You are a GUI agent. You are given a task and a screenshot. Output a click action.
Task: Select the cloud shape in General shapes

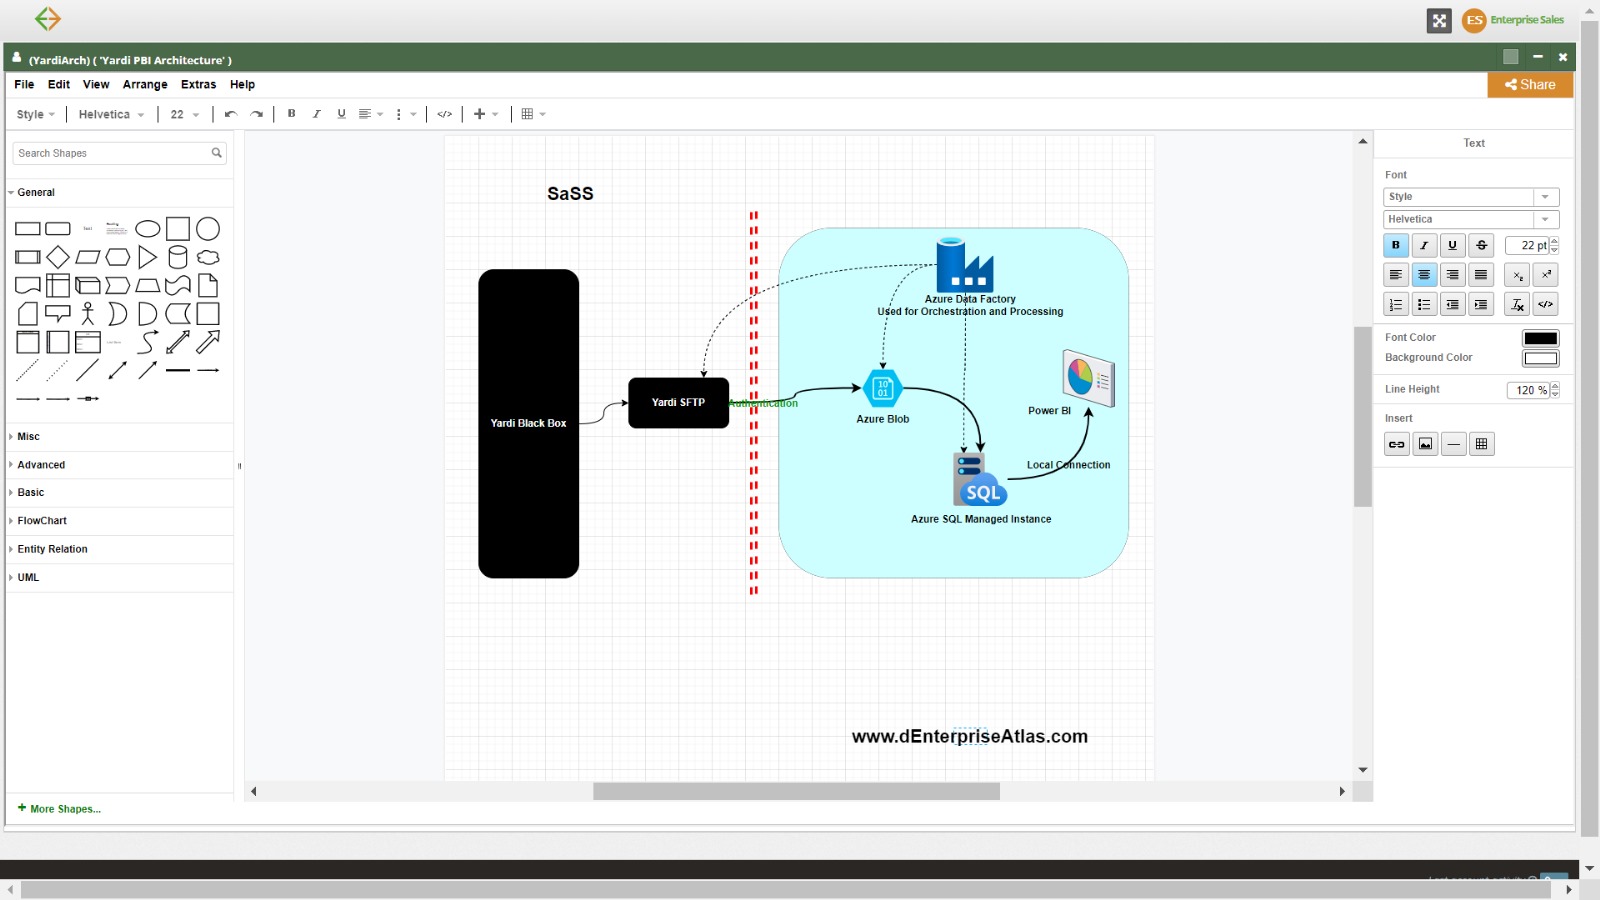pos(208,257)
